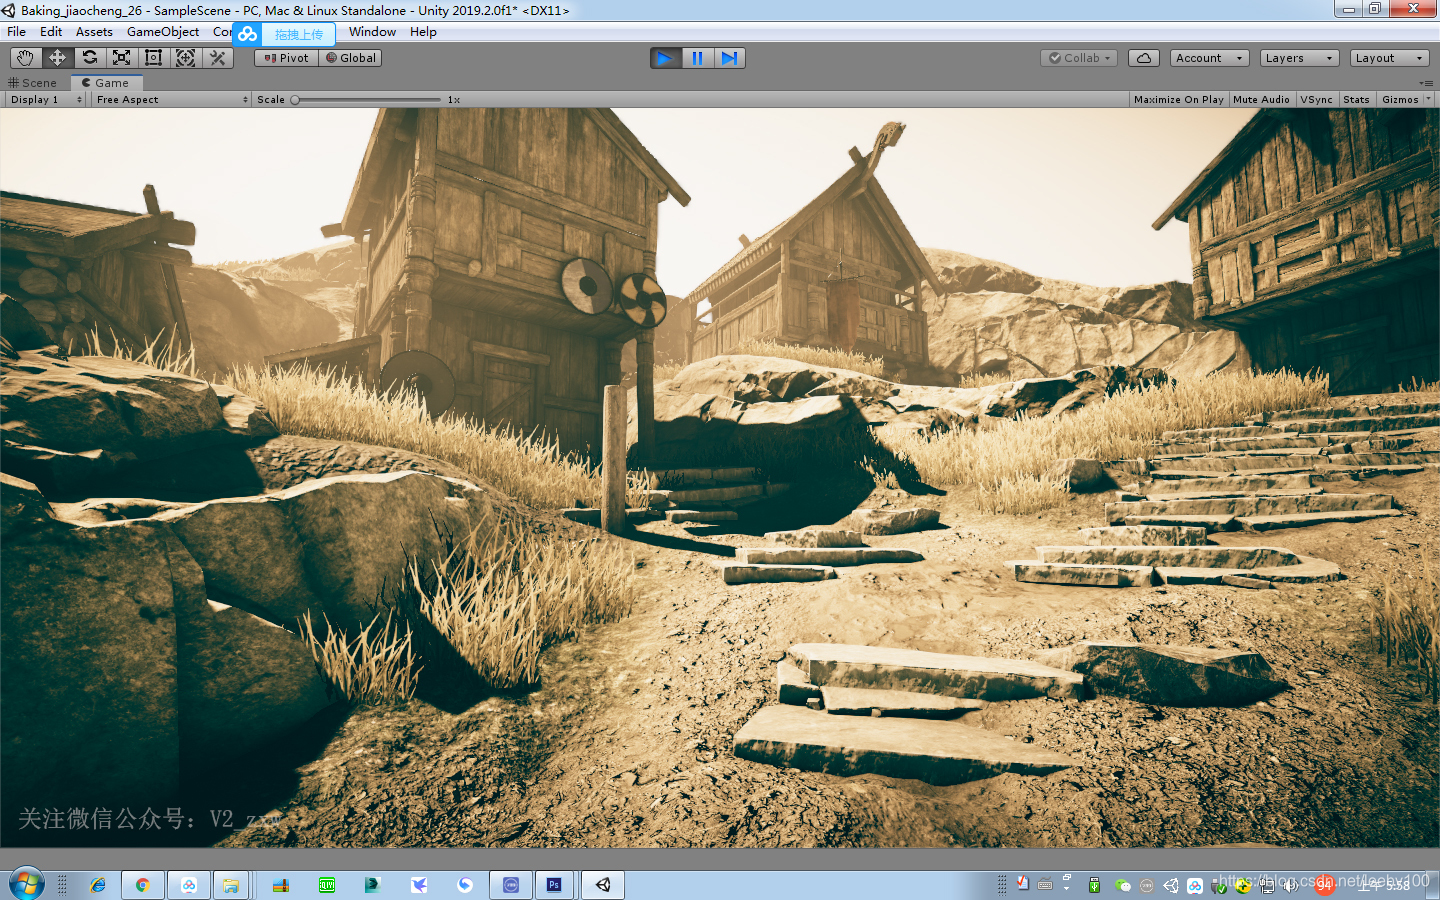Toggle Maximize On Play
The height and width of the screenshot is (900, 1440).
[1178, 100]
